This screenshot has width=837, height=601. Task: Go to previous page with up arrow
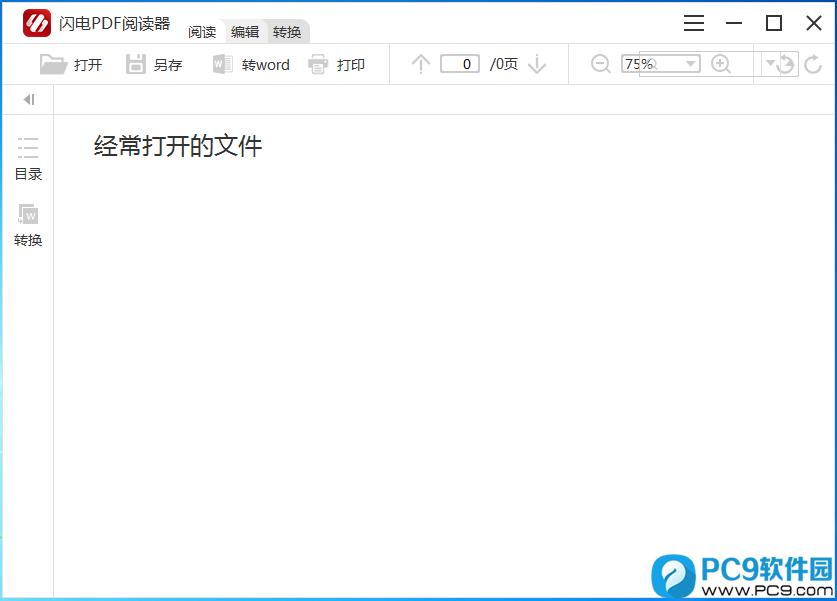coord(421,64)
